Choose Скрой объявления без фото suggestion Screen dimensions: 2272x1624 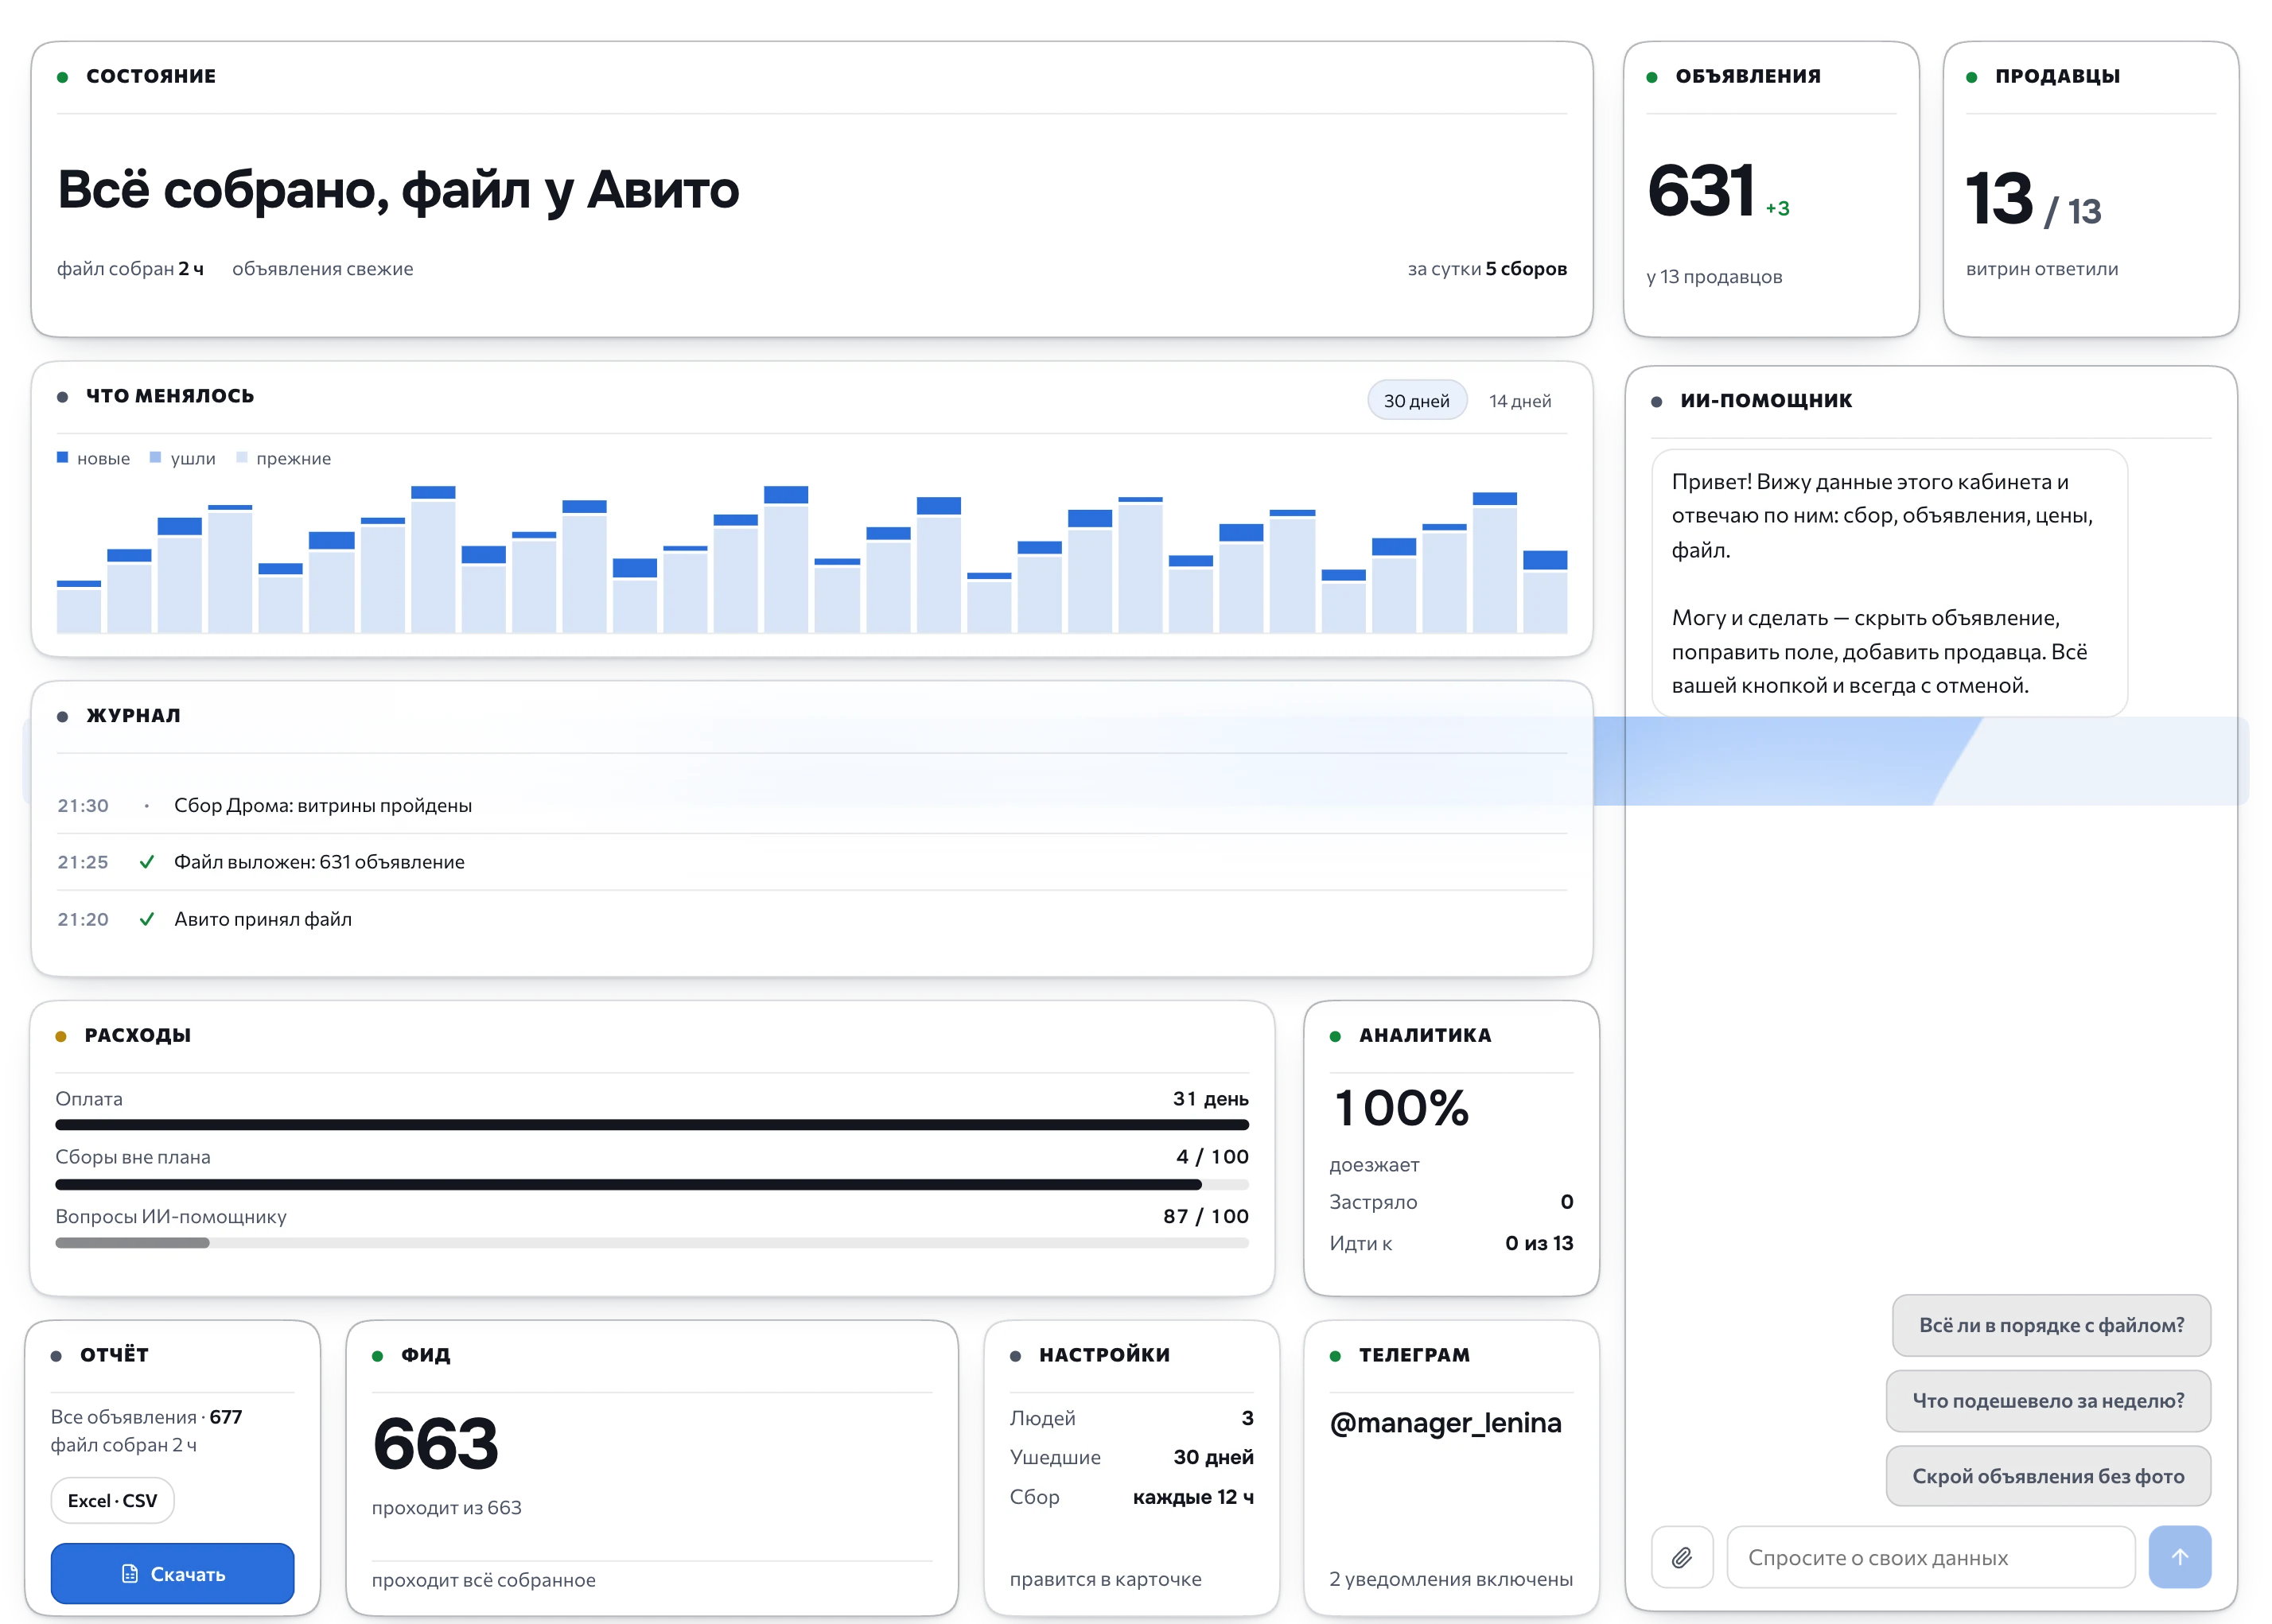click(2048, 1476)
